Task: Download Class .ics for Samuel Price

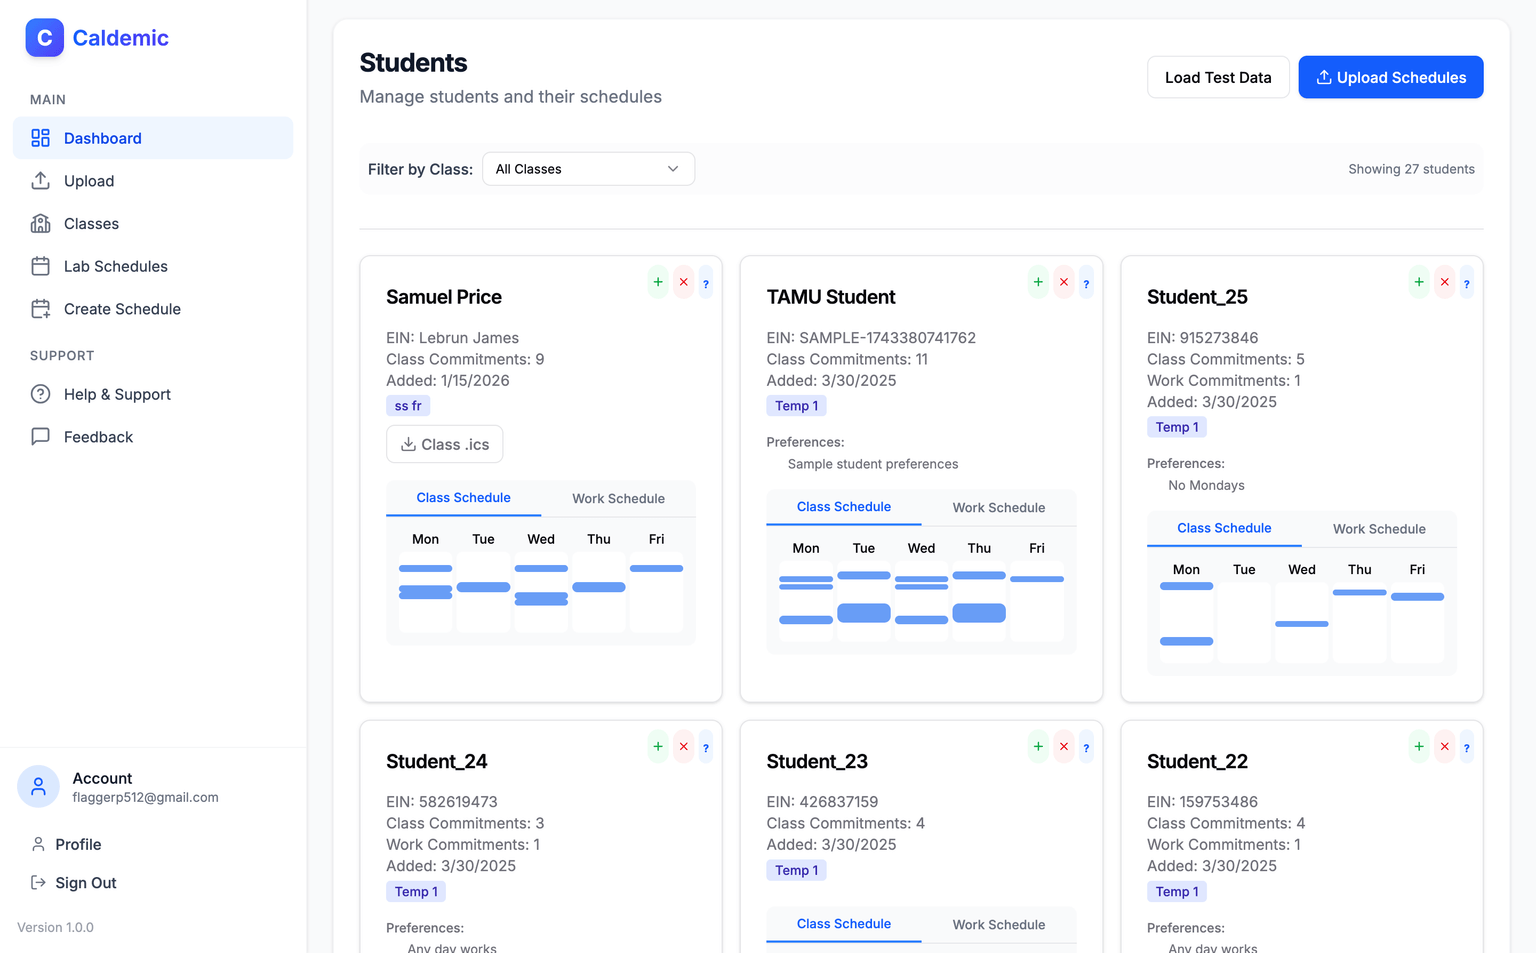Action: 445,444
